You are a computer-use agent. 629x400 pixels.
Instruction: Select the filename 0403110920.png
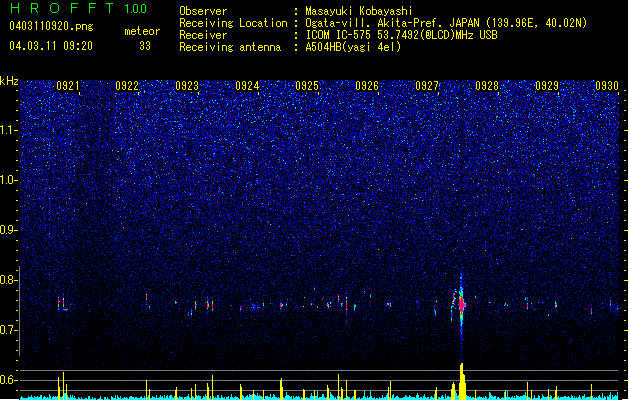(51, 26)
